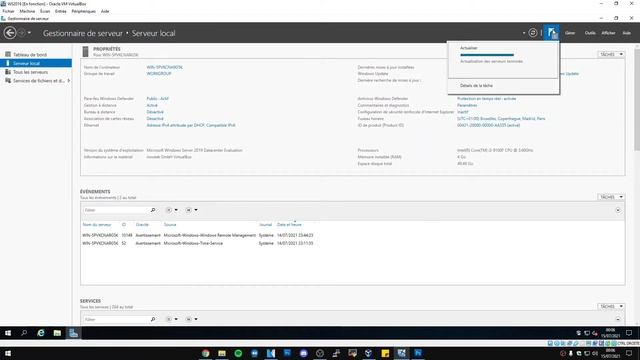Image resolution: width=640 pixels, height=360 pixels.
Task: Open the navigation history dropdown beside the arrows
Action: pyautogui.click(x=29, y=33)
